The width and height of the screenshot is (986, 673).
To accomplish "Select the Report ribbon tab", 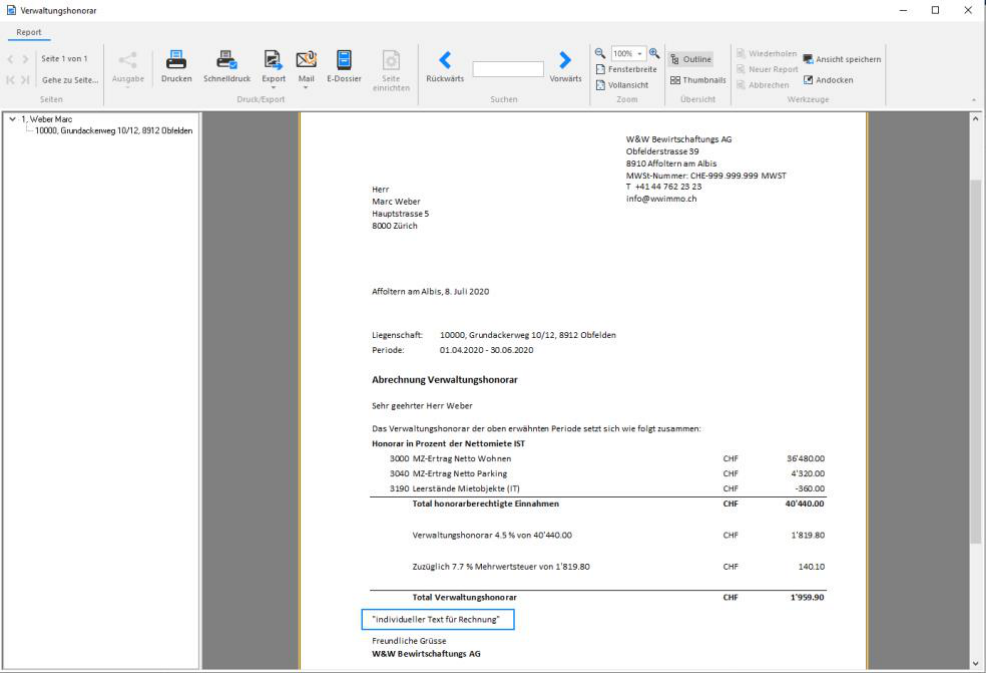I will (x=29, y=32).
